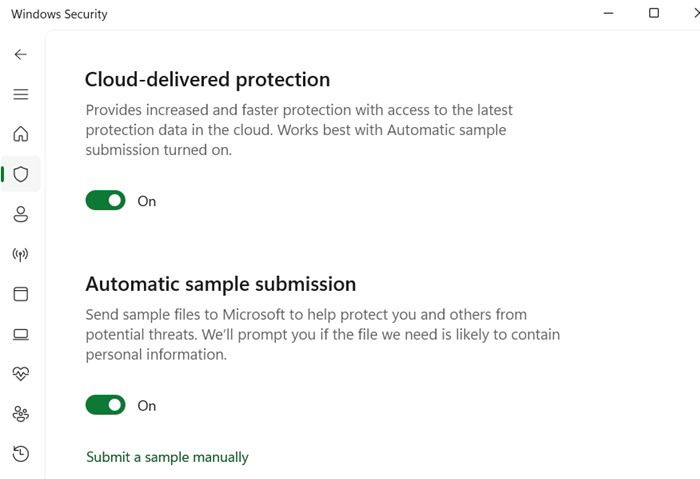Click the On label under Automatic sample submission
The width and height of the screenshot is (700, 479).
coord(147,406)
